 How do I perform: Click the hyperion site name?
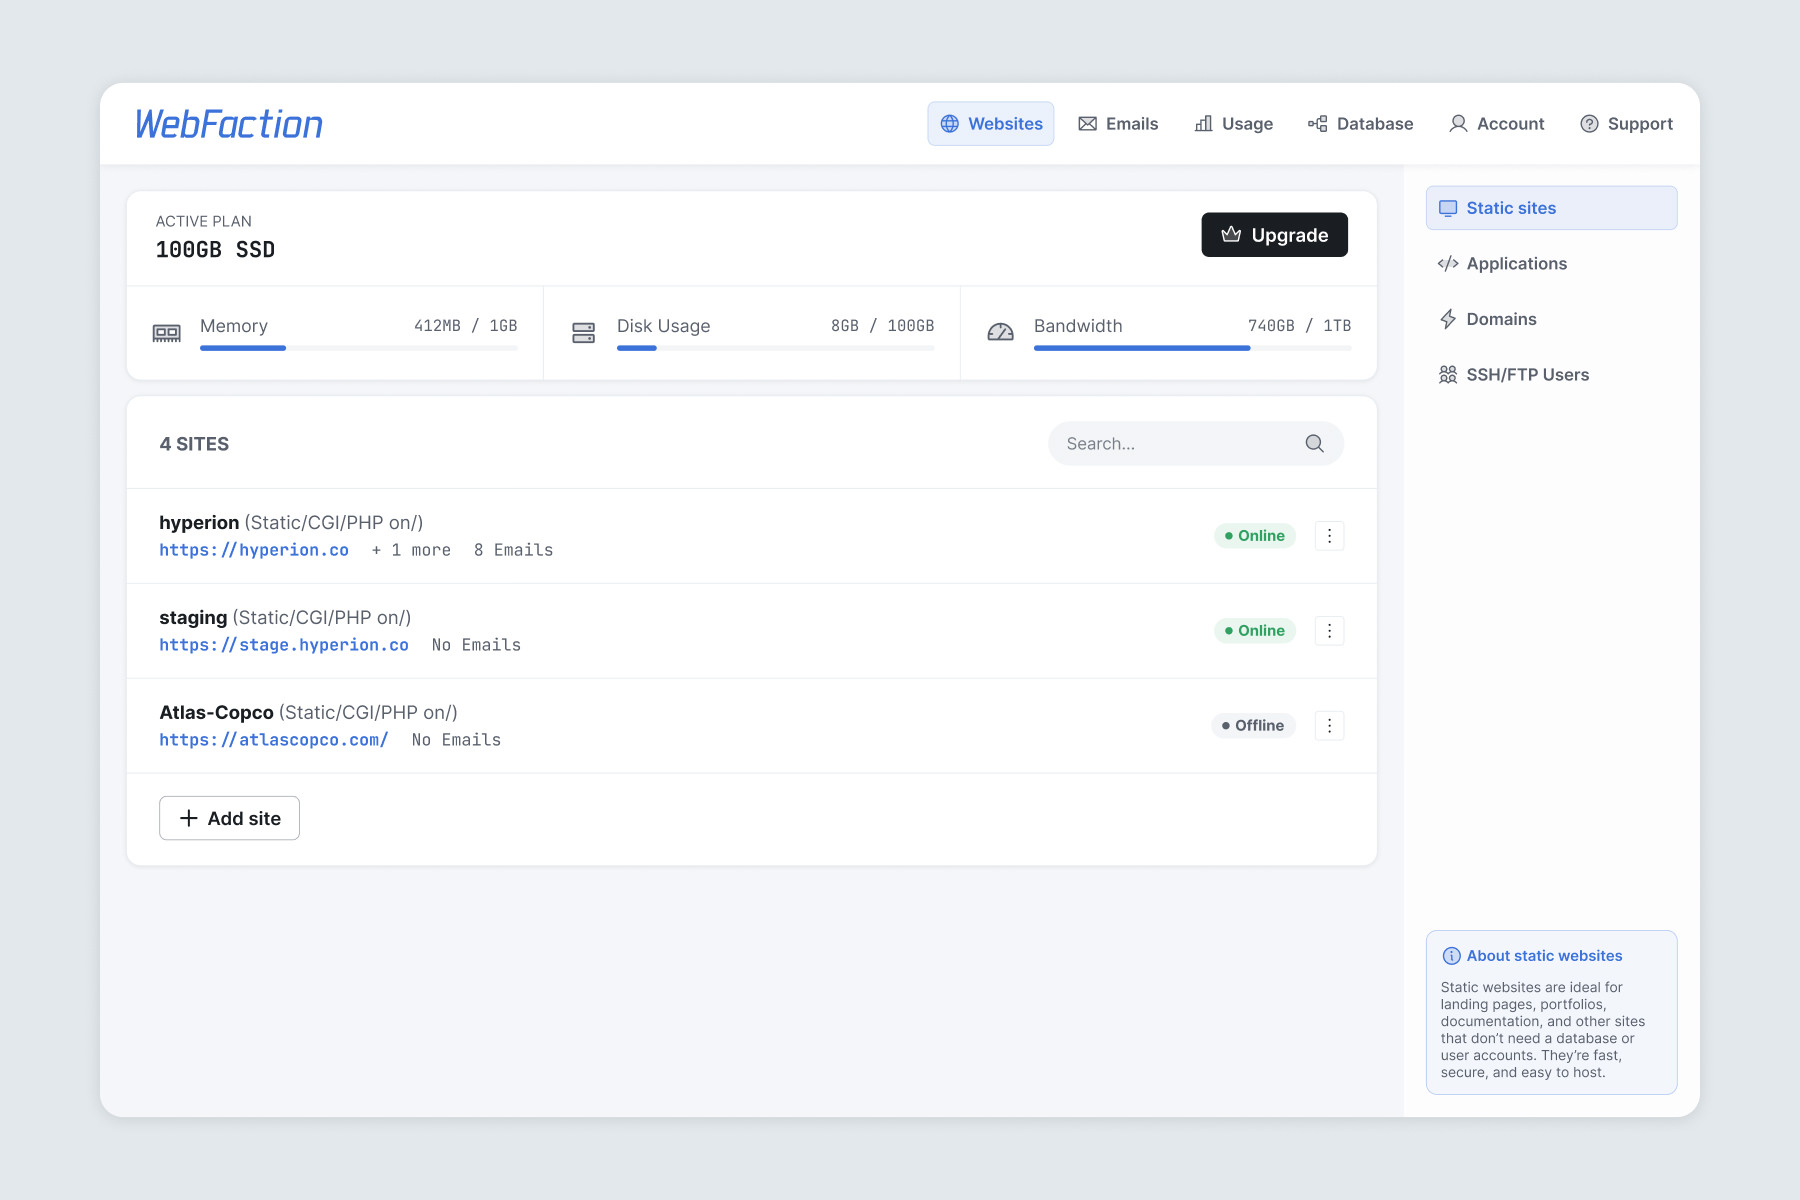(x=199, y=522)
